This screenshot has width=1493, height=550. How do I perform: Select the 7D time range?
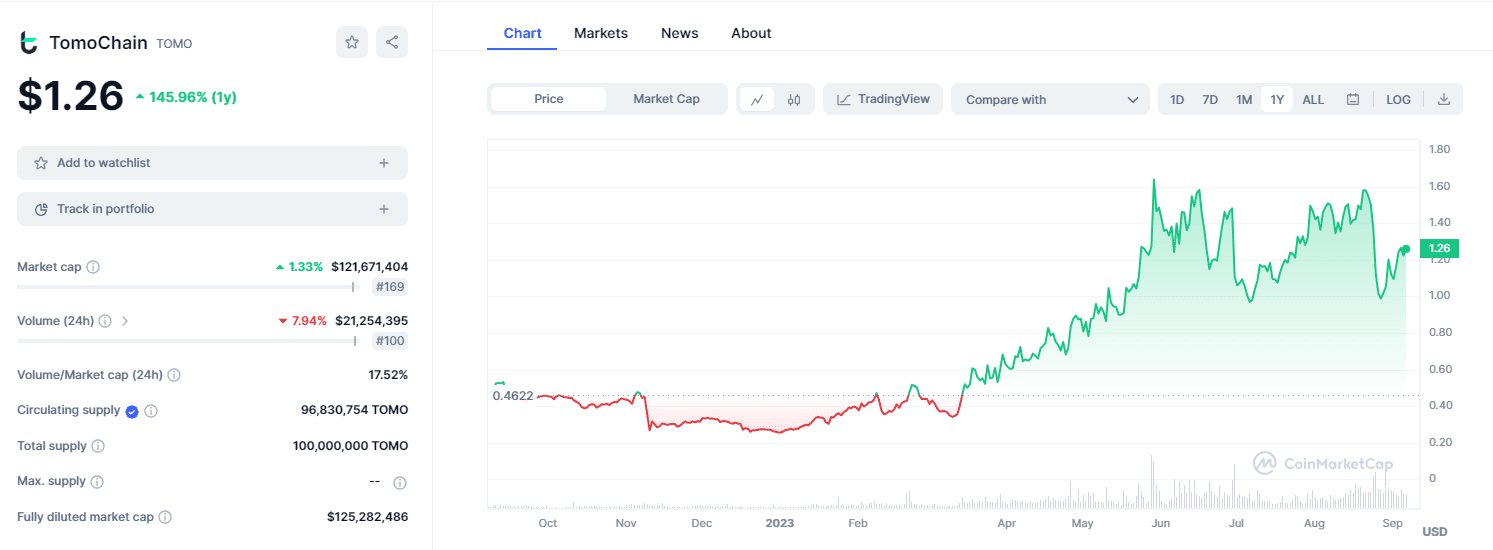coord(1210,99)
